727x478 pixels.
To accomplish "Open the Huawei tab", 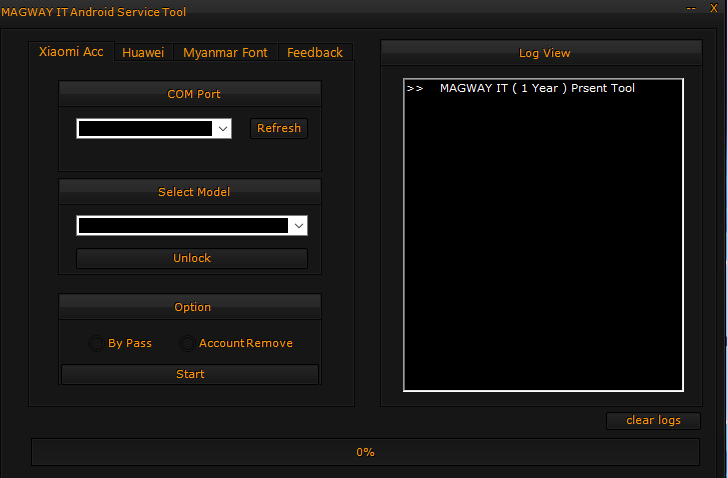I will click(x=143, y=52).
